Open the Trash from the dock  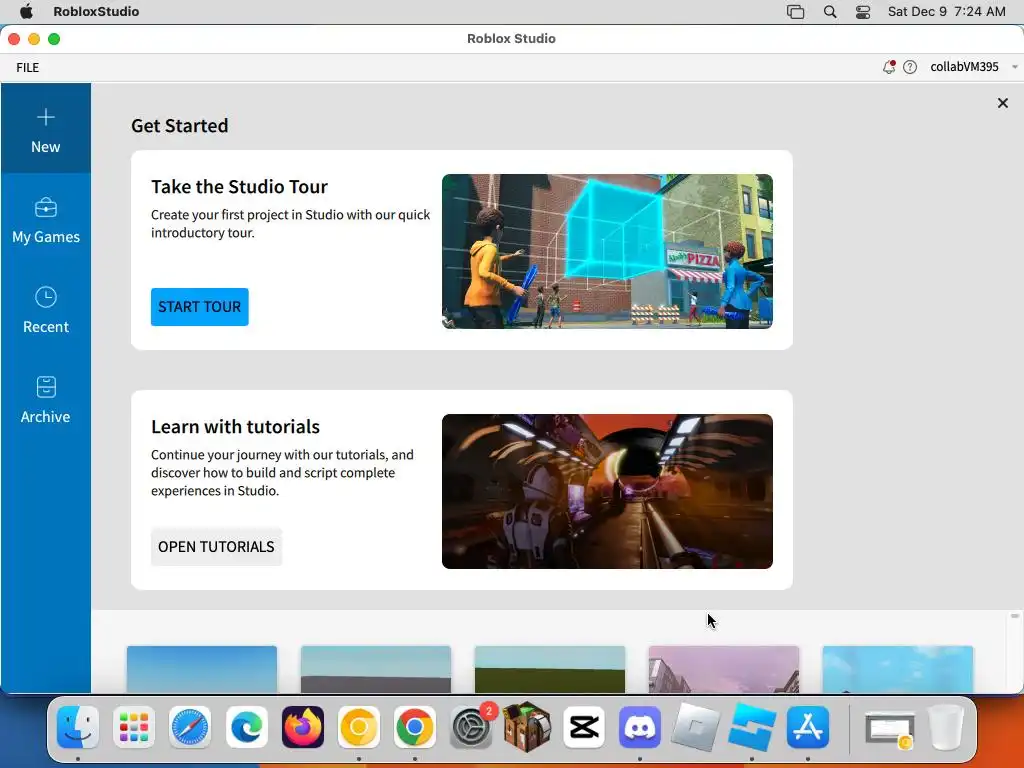[x=946, y=727]
